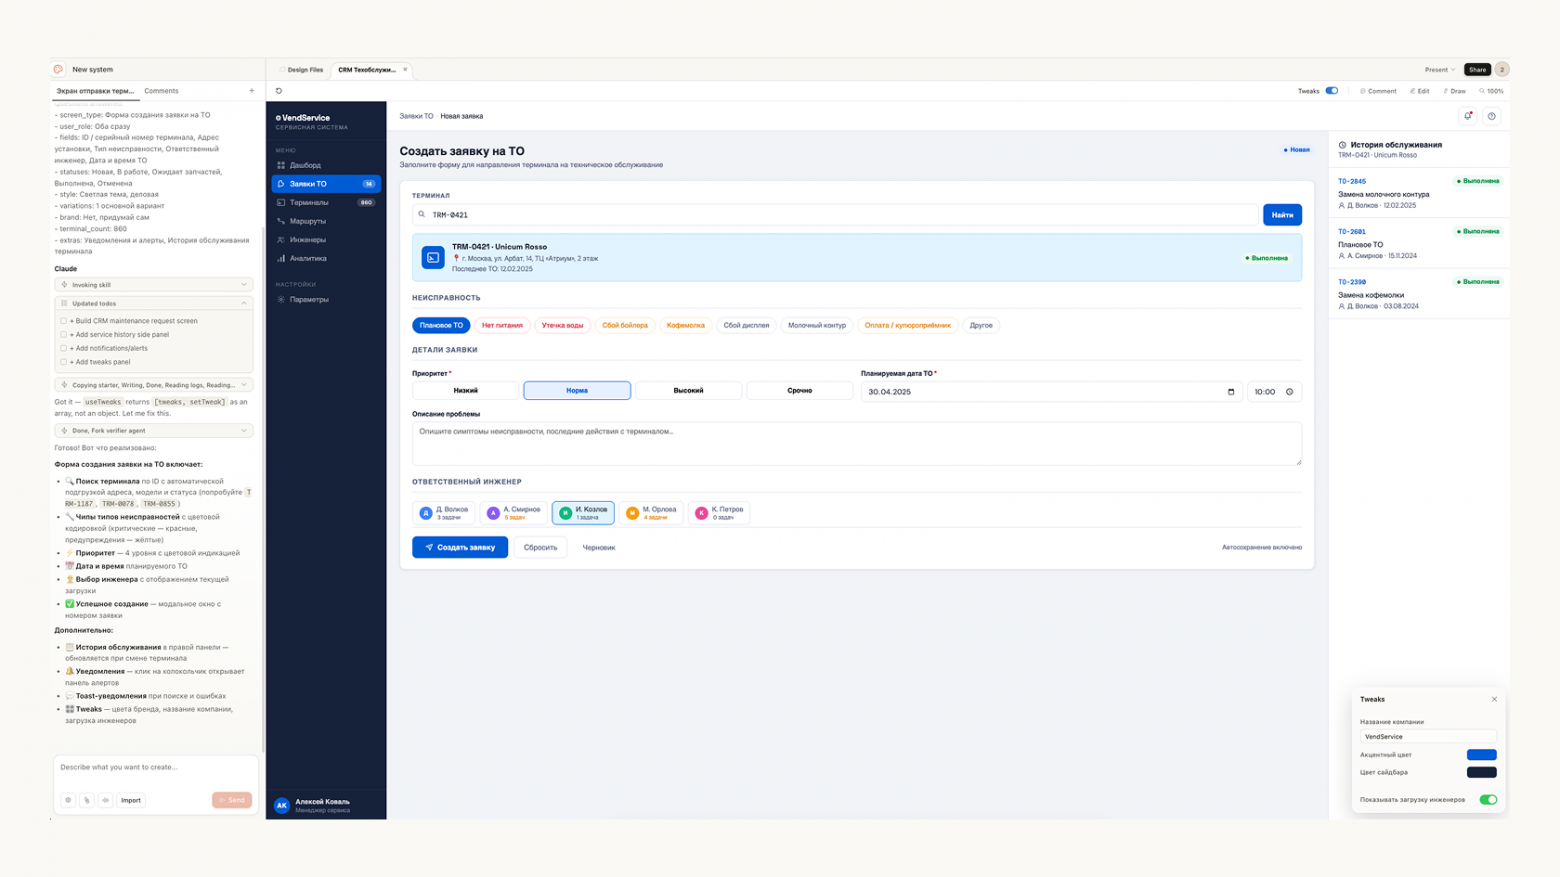Collapse the Updated todos section
This screenshot has height=877, width=1560.
pyautogui.click(x=153, y=303)
